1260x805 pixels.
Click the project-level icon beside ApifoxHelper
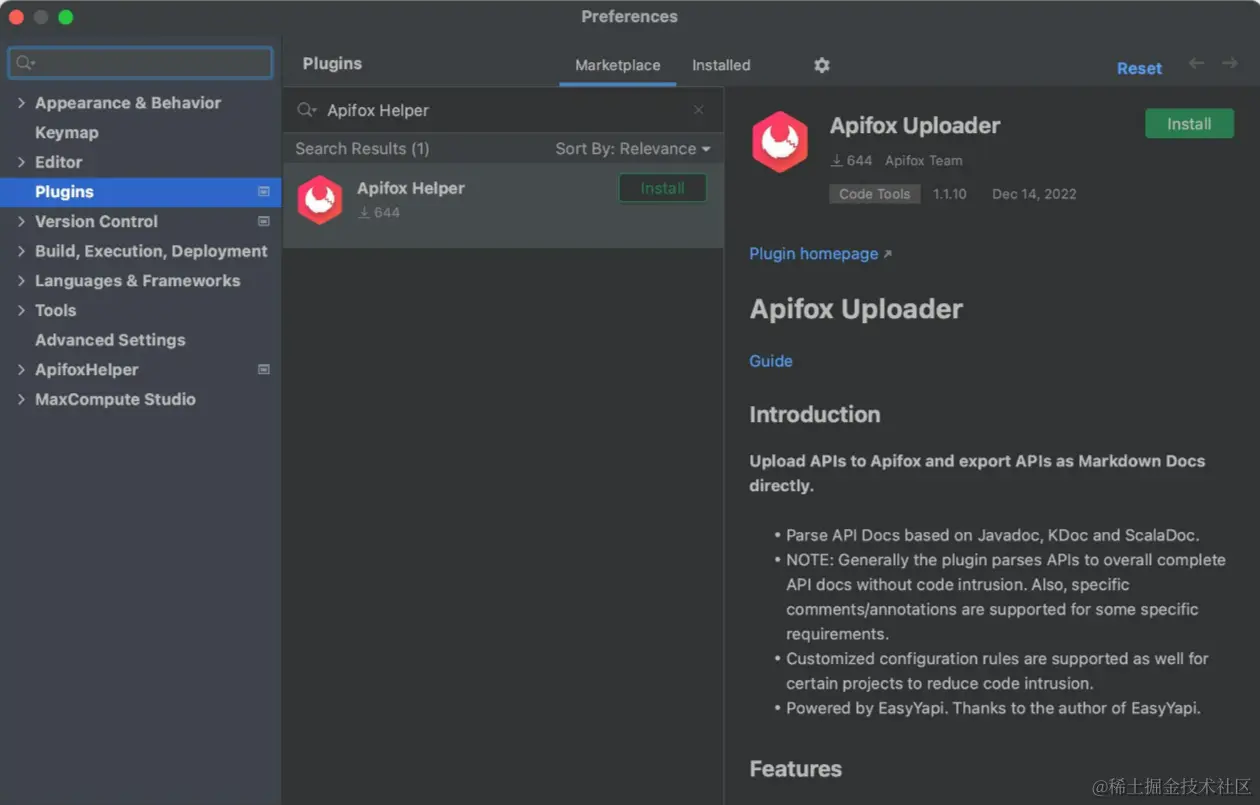(264, 369)
